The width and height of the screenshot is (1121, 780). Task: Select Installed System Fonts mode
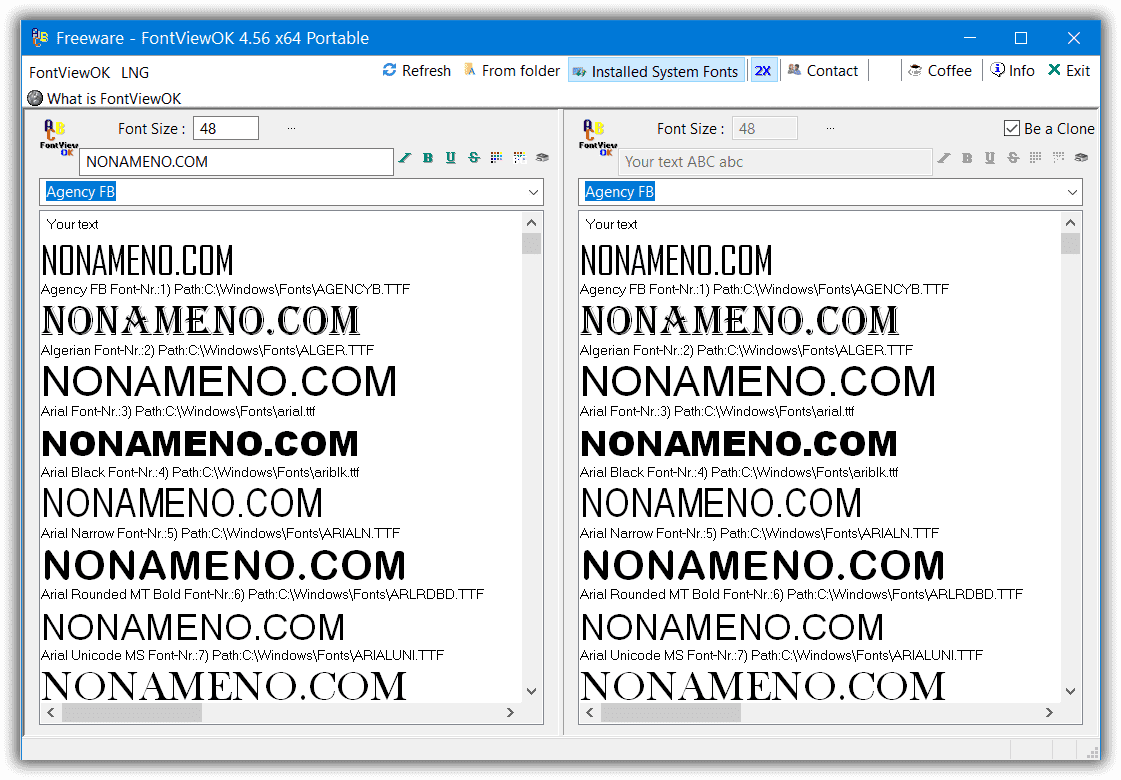656,71
